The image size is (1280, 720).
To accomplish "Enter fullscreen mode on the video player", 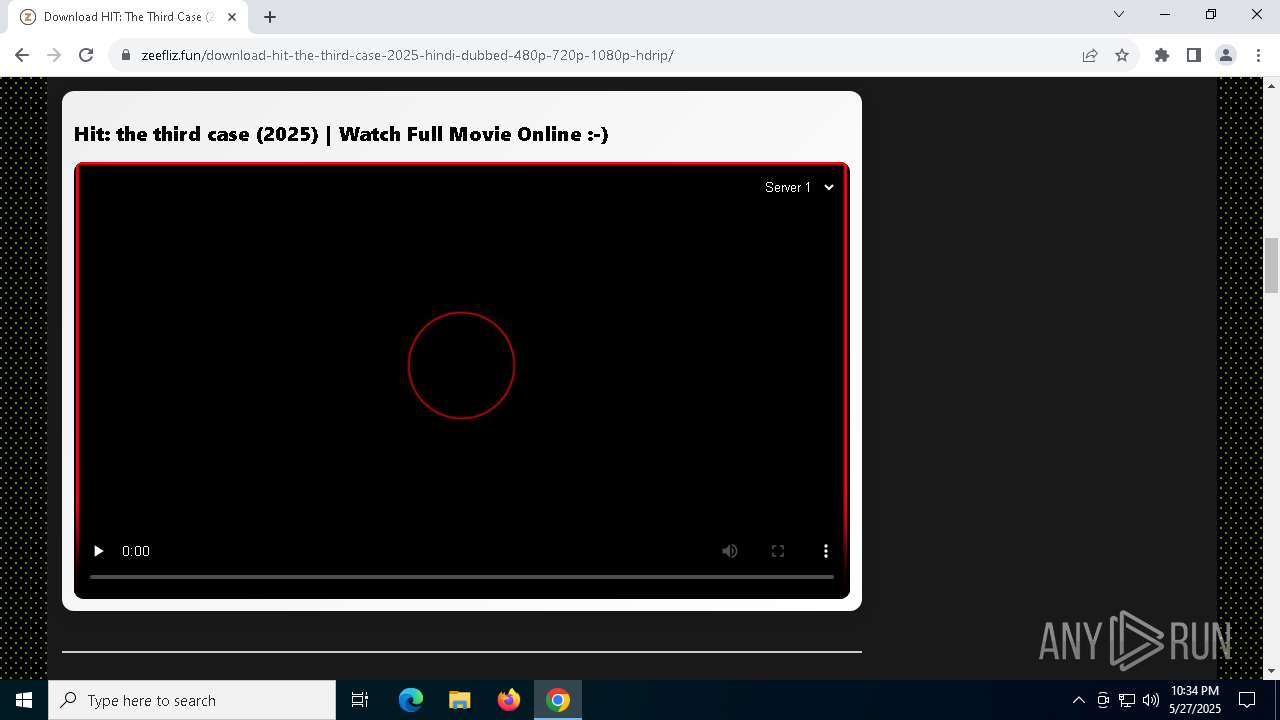I will coord(778,551).
